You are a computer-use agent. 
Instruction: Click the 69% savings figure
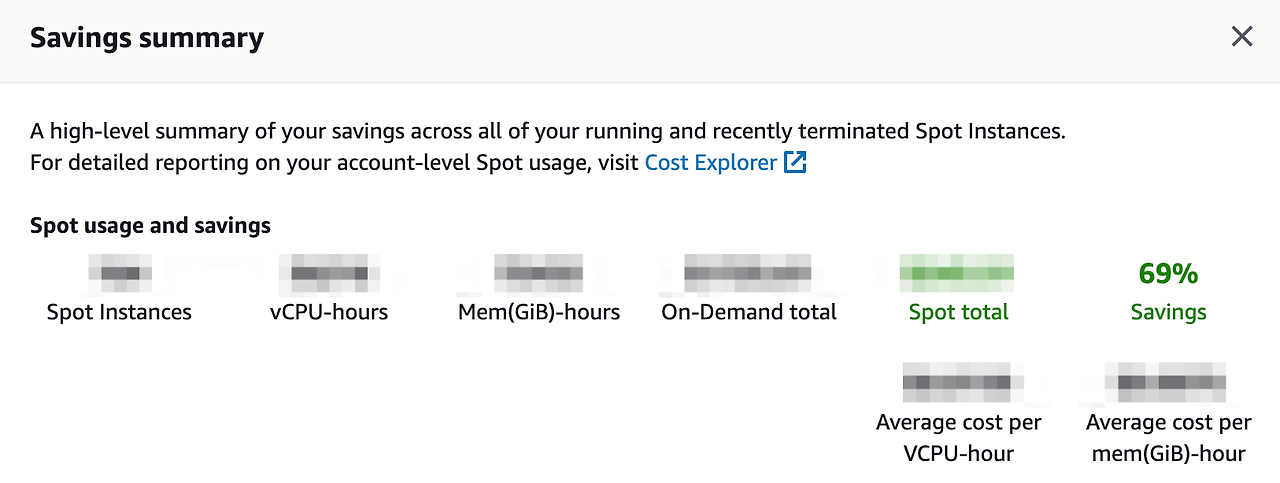pyautogui.click(x=1169, y=273)
